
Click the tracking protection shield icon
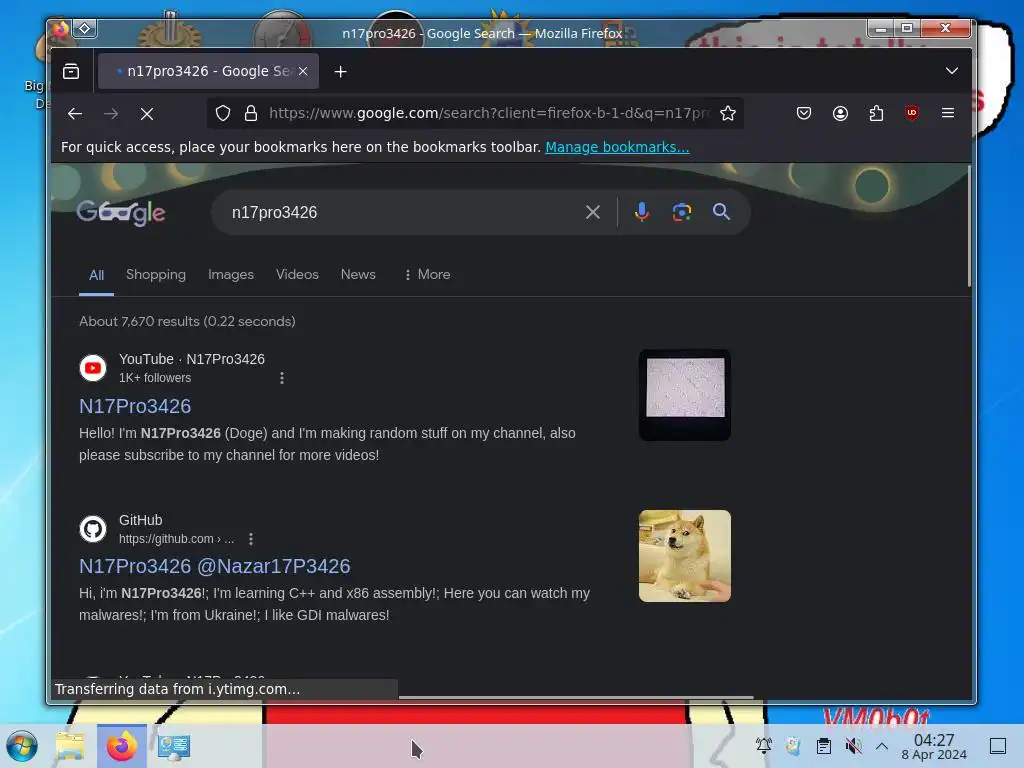[223, 113]
